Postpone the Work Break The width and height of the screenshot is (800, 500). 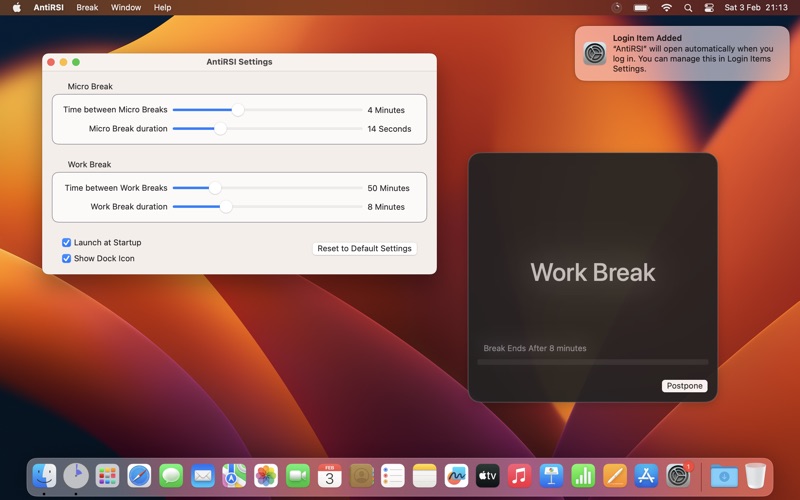click(x=684, y=386)
